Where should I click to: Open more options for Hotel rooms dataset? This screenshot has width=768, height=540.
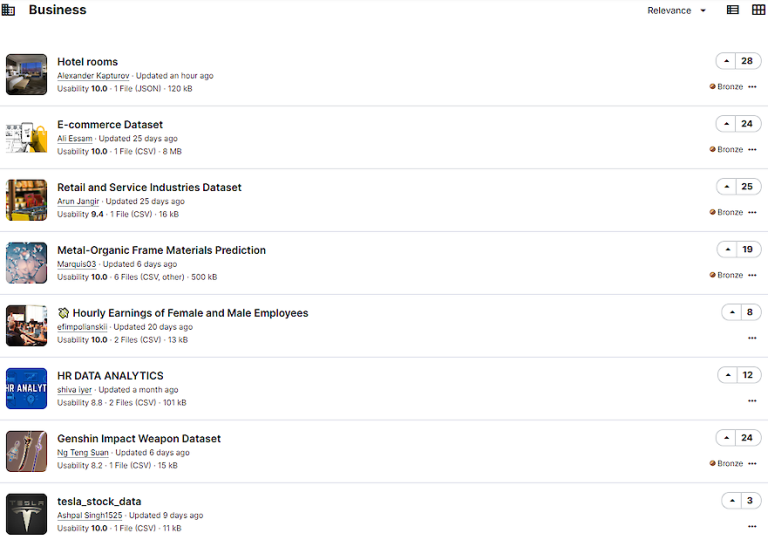tap(752, 87)
